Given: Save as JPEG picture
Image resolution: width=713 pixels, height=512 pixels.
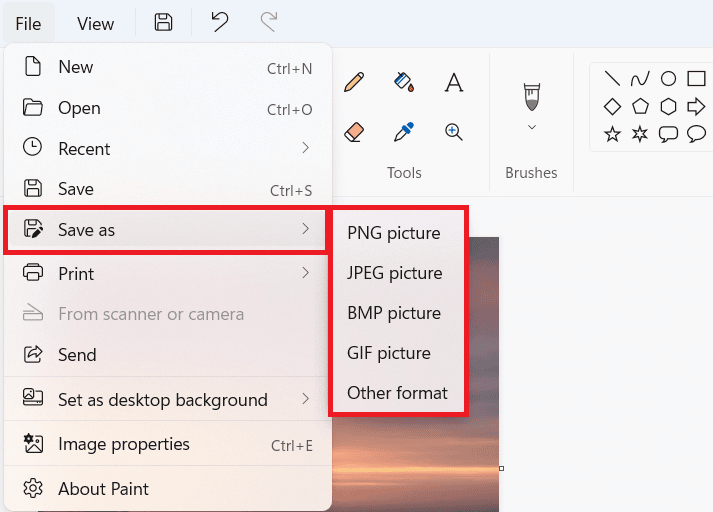Looking at the screenshot, I should 398,273.
